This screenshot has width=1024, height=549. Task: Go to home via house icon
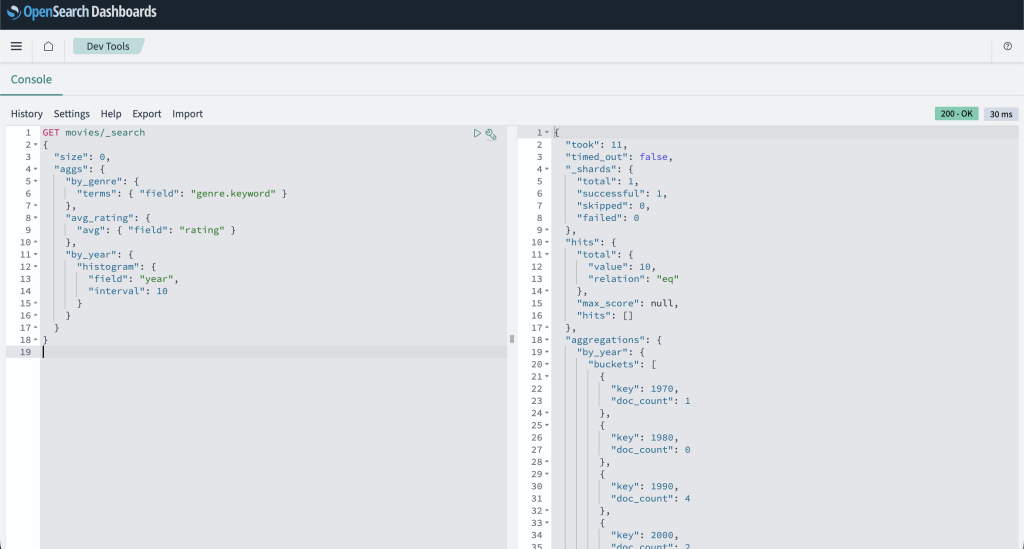point(48,46)
